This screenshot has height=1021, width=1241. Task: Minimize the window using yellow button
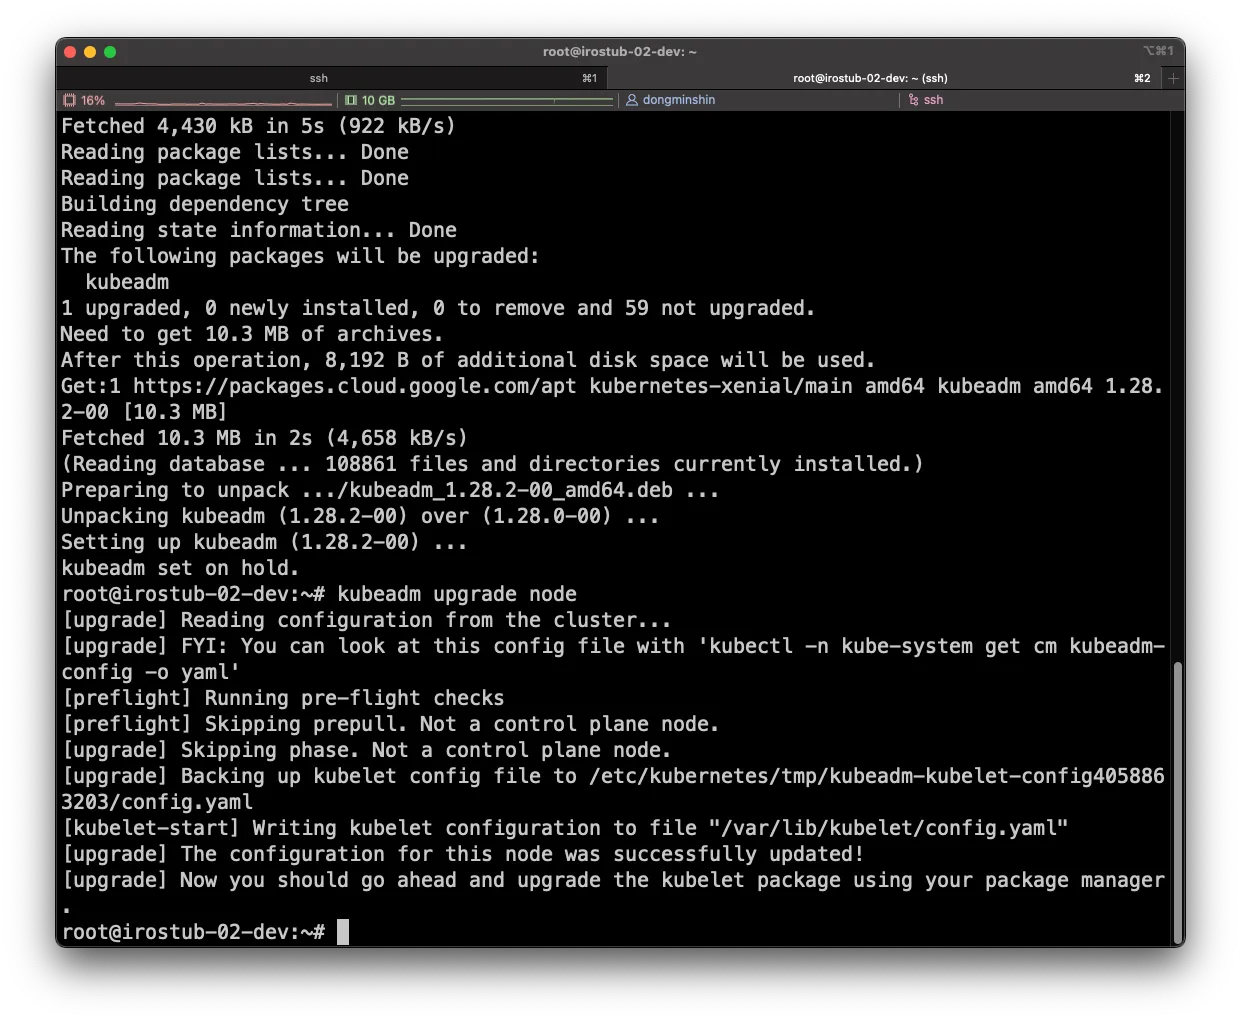90,52
